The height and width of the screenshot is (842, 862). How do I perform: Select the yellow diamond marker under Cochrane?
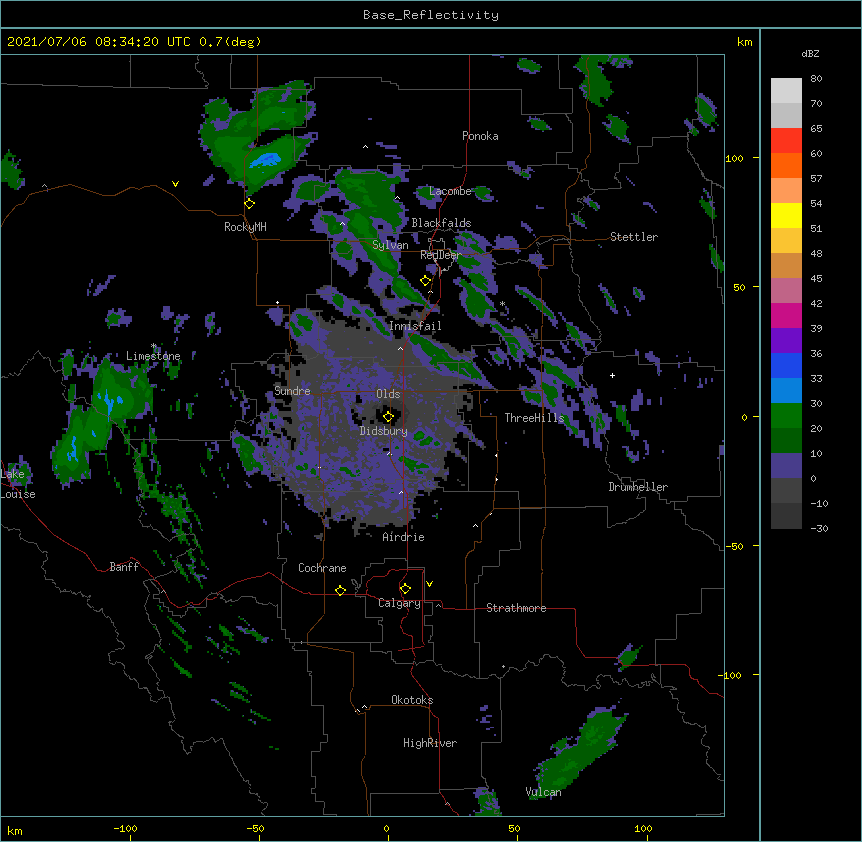coord(340,590)
